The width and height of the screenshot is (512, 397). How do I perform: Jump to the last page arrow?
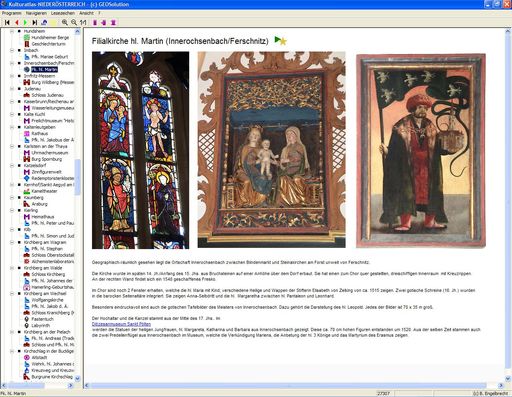[x=34, y=22]
